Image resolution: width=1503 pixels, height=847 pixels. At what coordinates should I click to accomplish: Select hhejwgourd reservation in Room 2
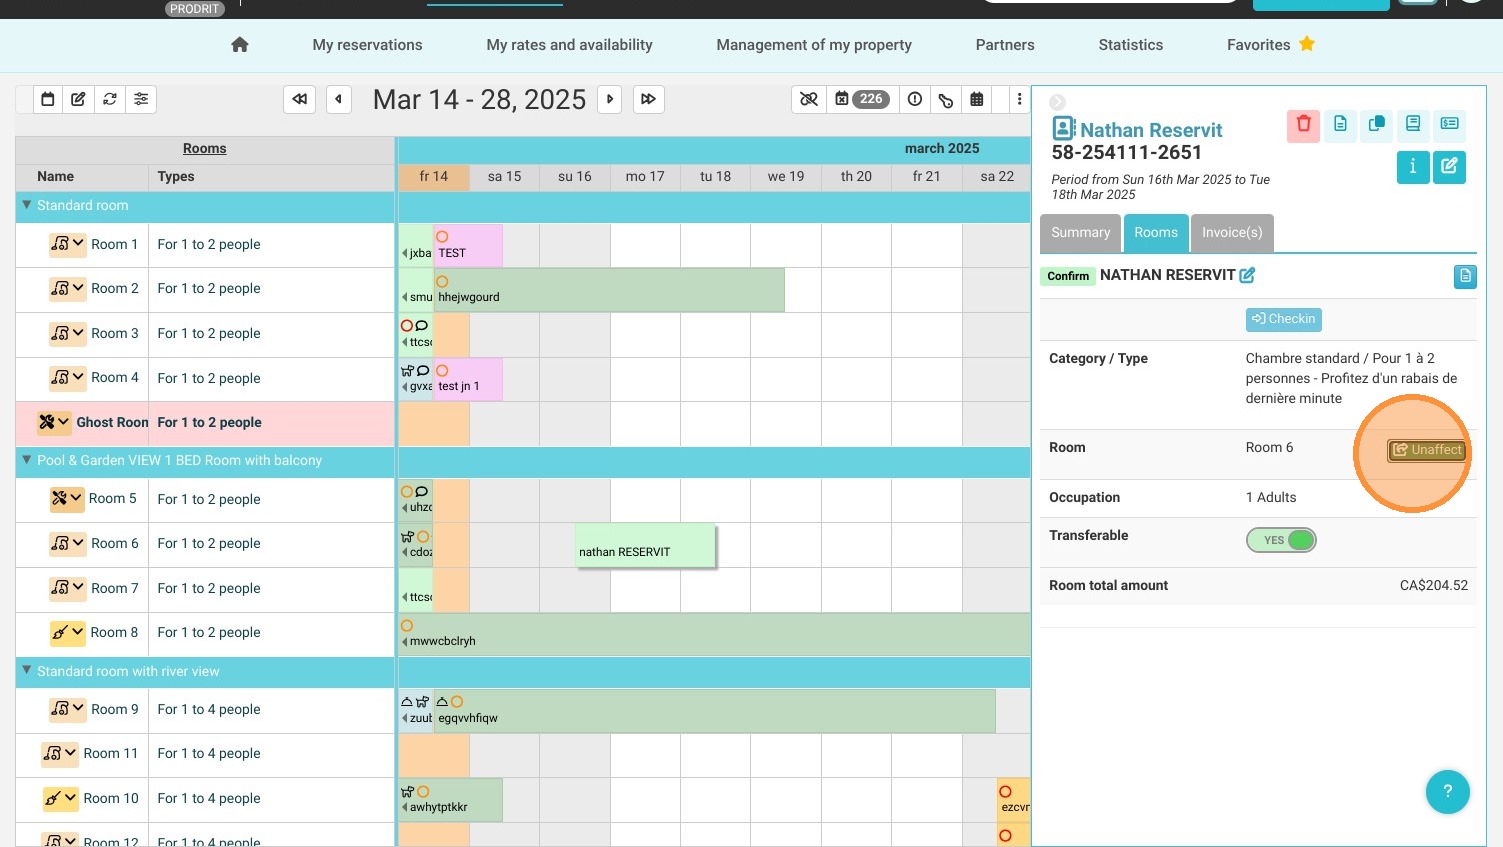[x=608, y=290]
